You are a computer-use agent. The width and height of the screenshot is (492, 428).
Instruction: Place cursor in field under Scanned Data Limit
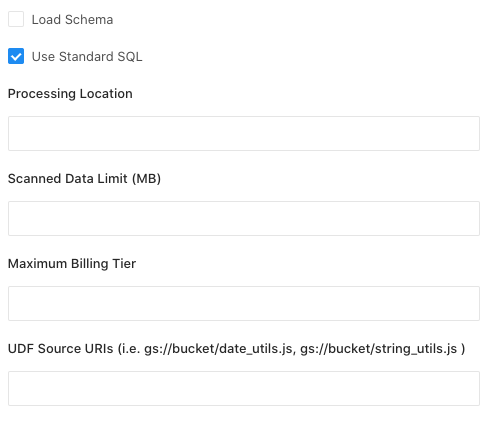click(244, 218)
